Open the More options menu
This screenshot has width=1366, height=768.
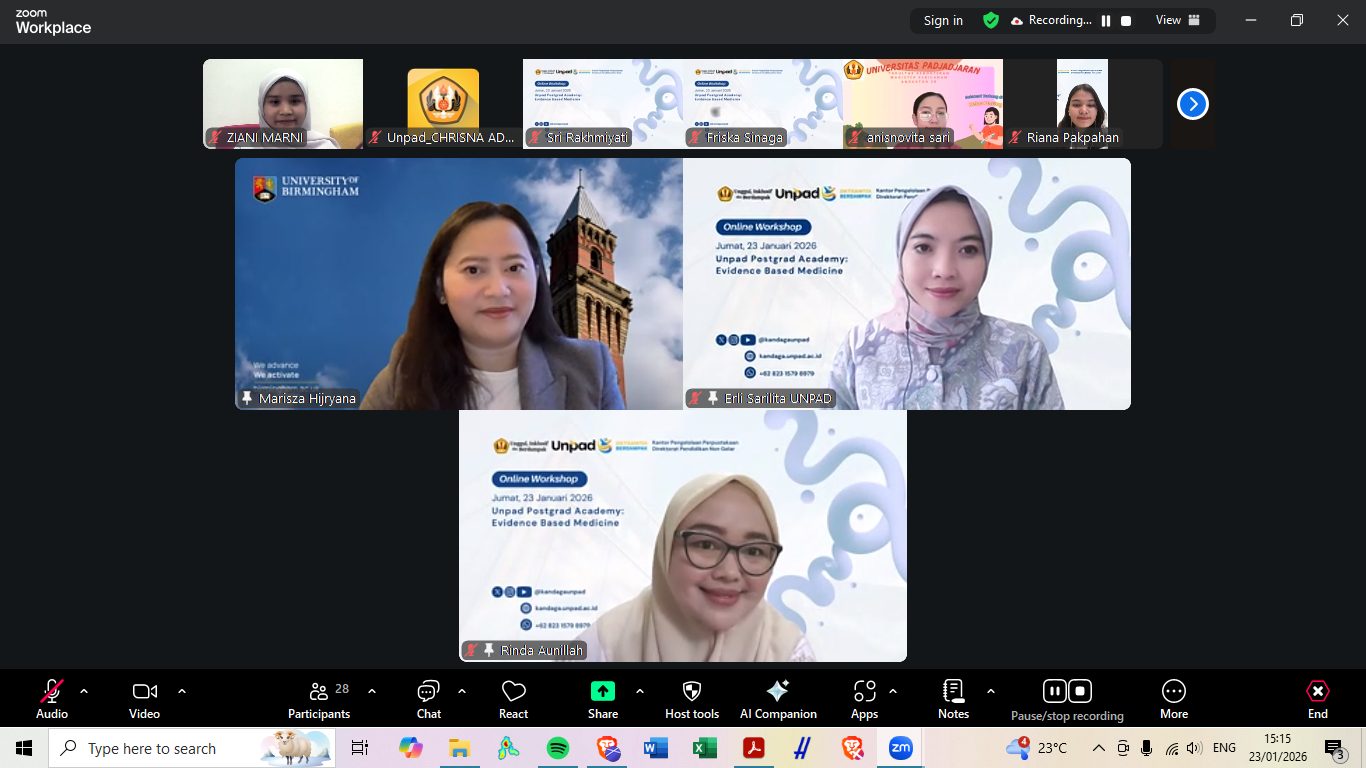[x=1174, y=698]
